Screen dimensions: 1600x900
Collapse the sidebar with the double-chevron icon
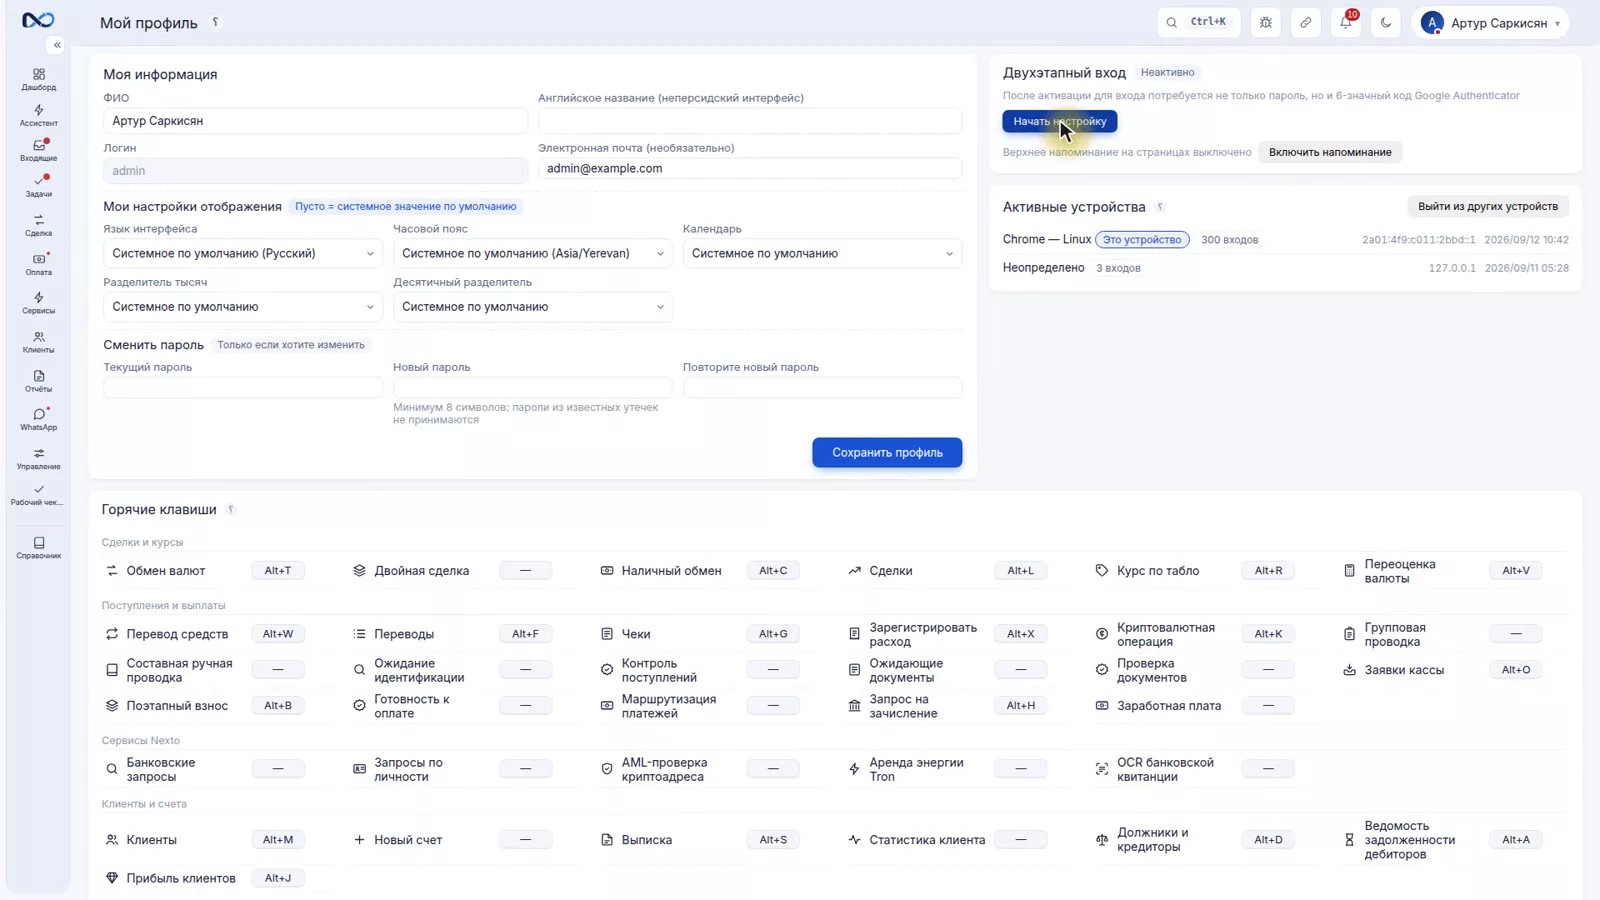point(57,45)
